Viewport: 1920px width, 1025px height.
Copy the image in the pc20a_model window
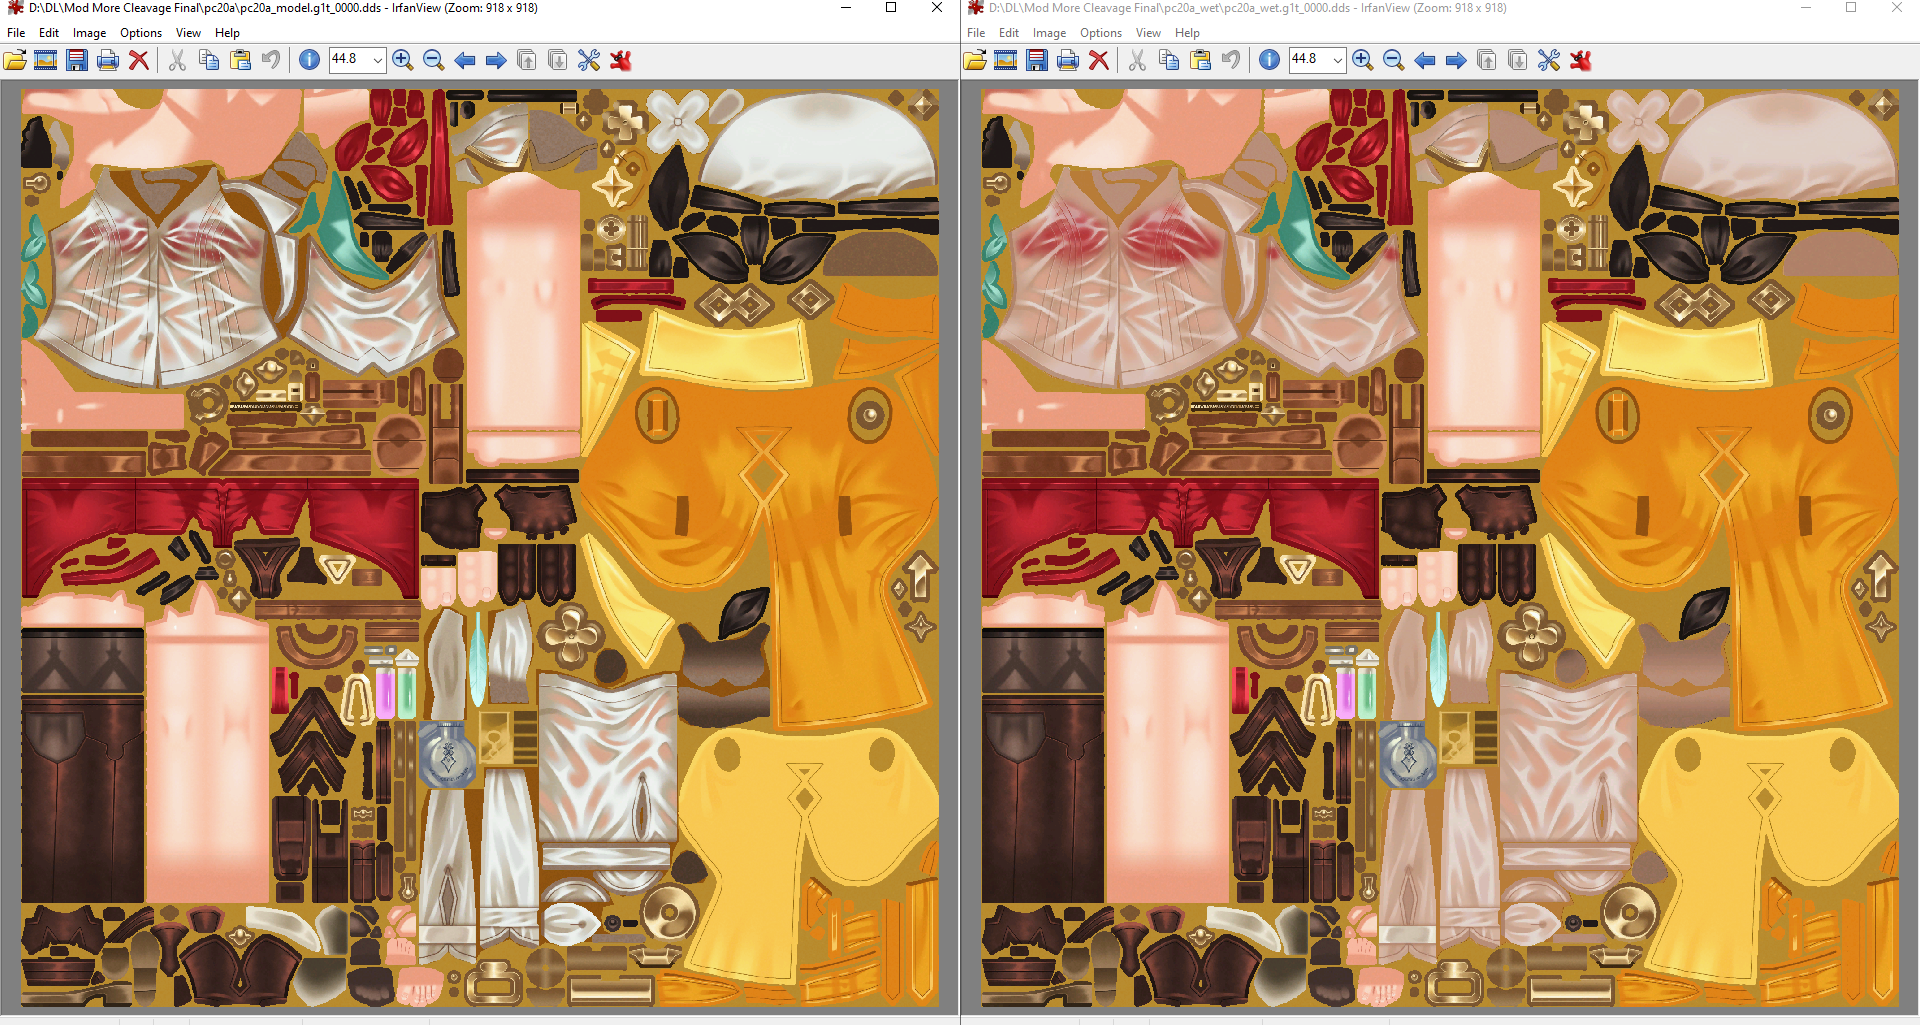click(x=209, y=60)
